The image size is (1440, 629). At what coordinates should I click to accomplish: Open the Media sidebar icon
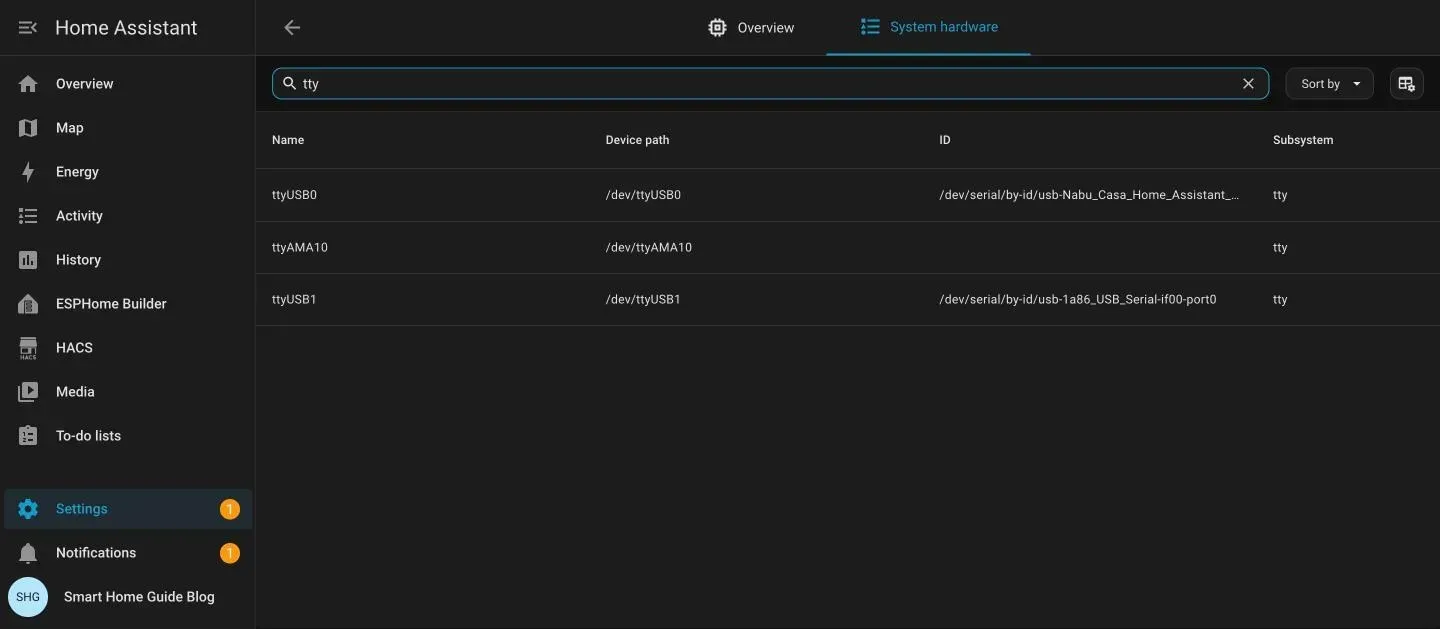28,392
